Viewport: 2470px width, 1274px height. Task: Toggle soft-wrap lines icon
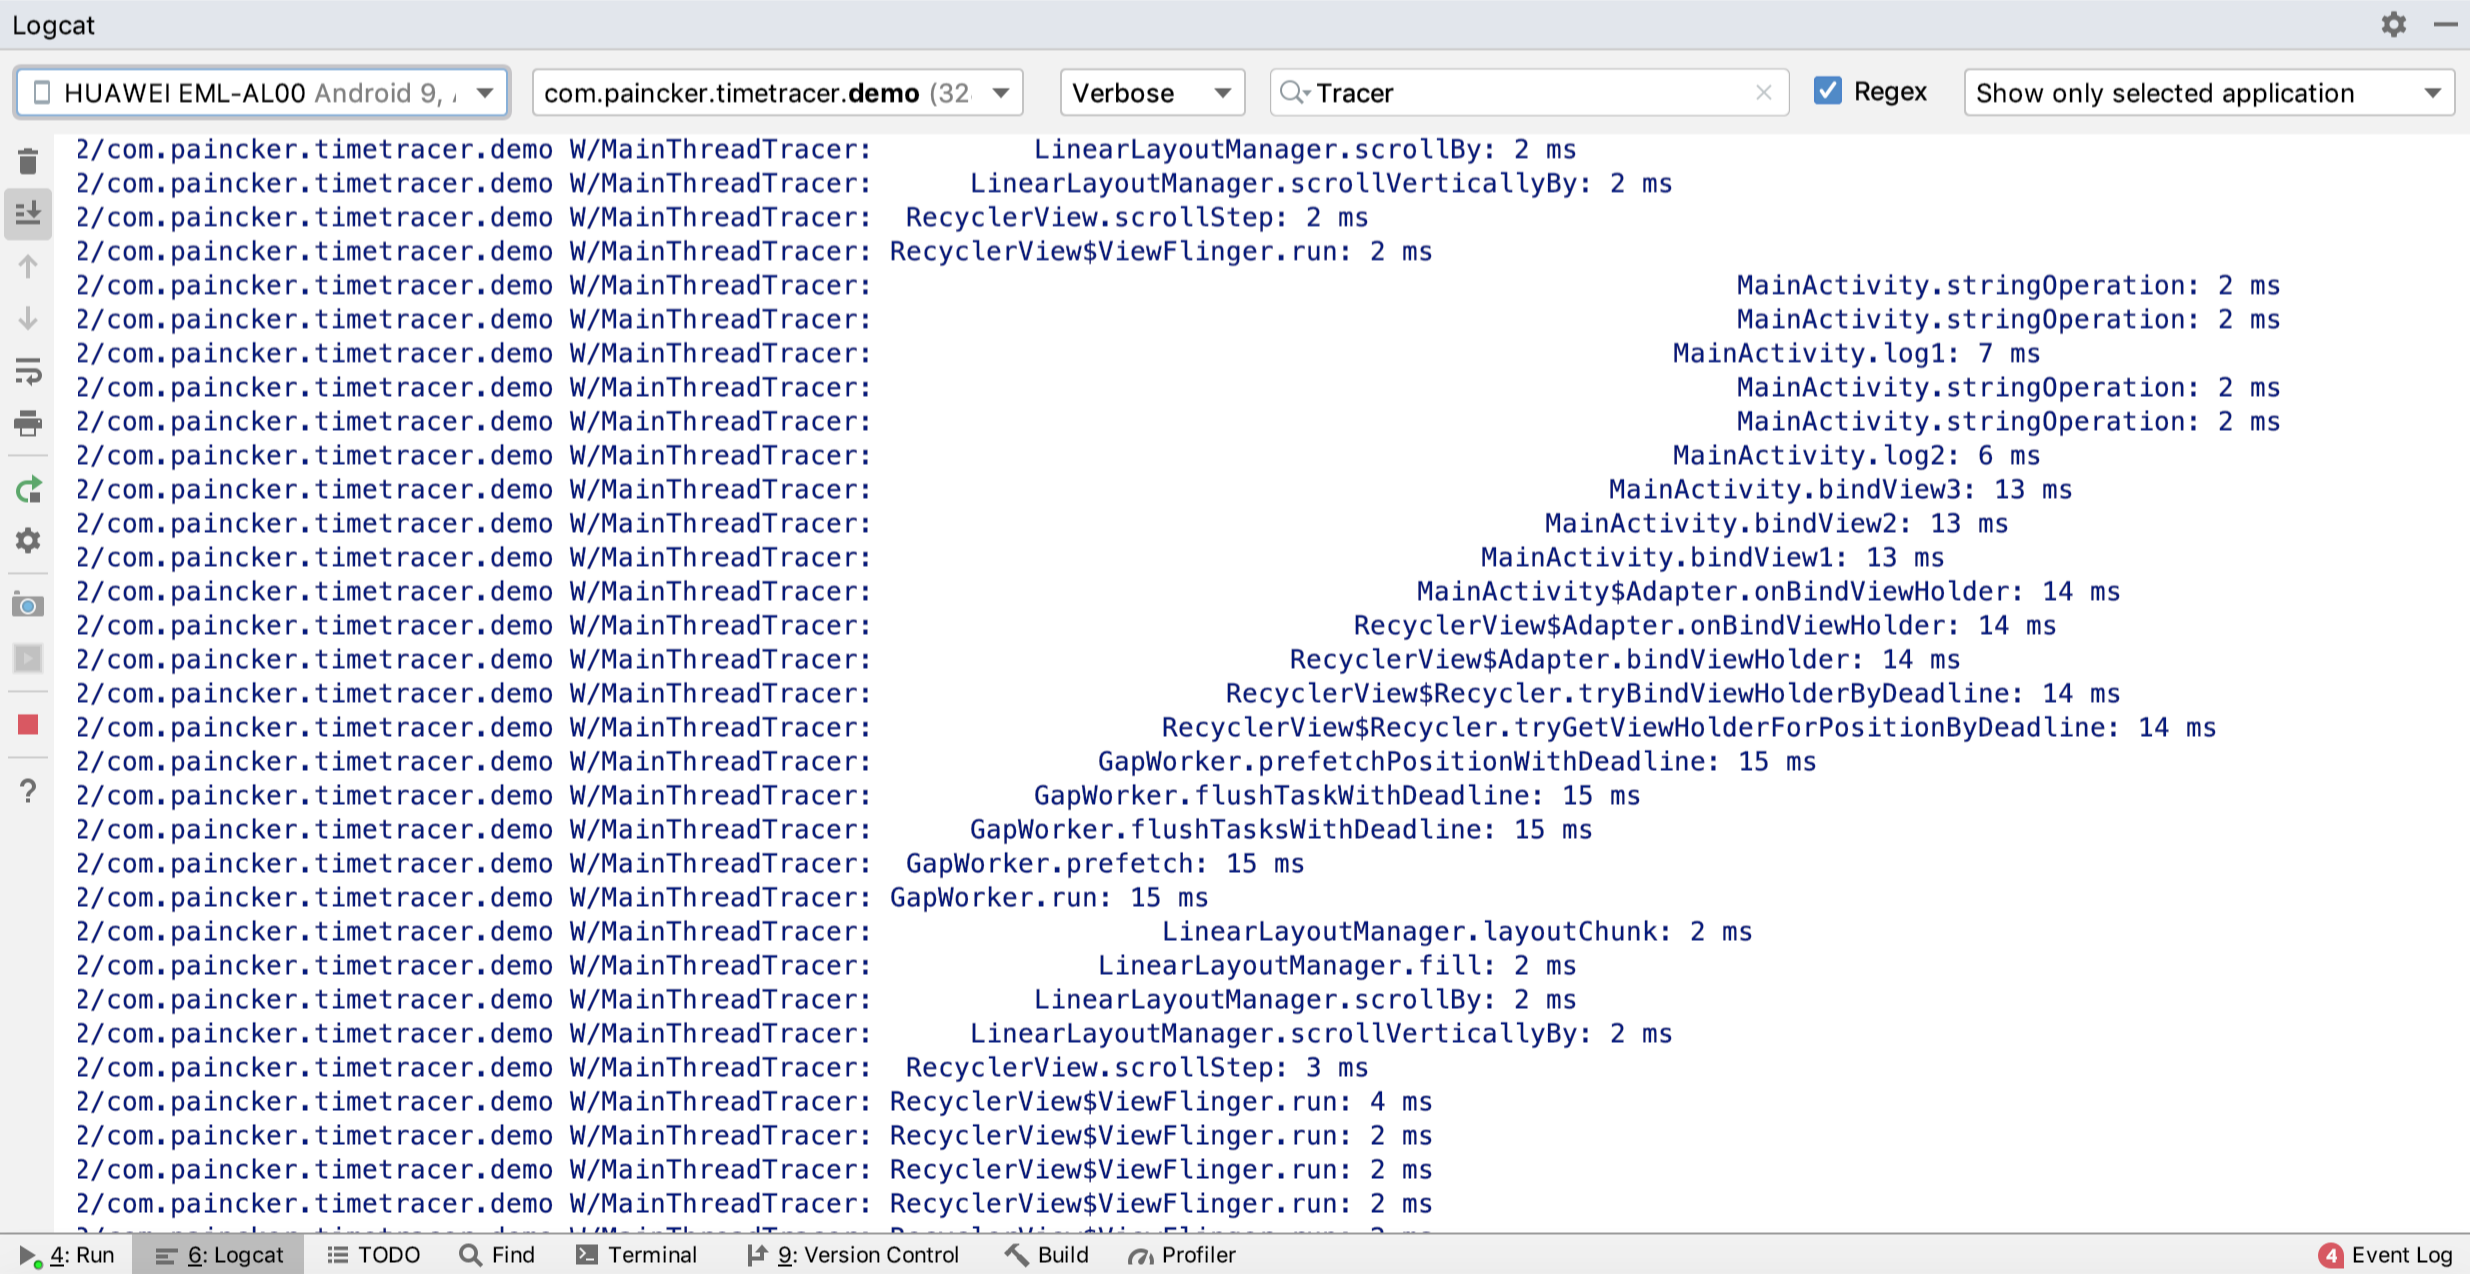point(28,372)
